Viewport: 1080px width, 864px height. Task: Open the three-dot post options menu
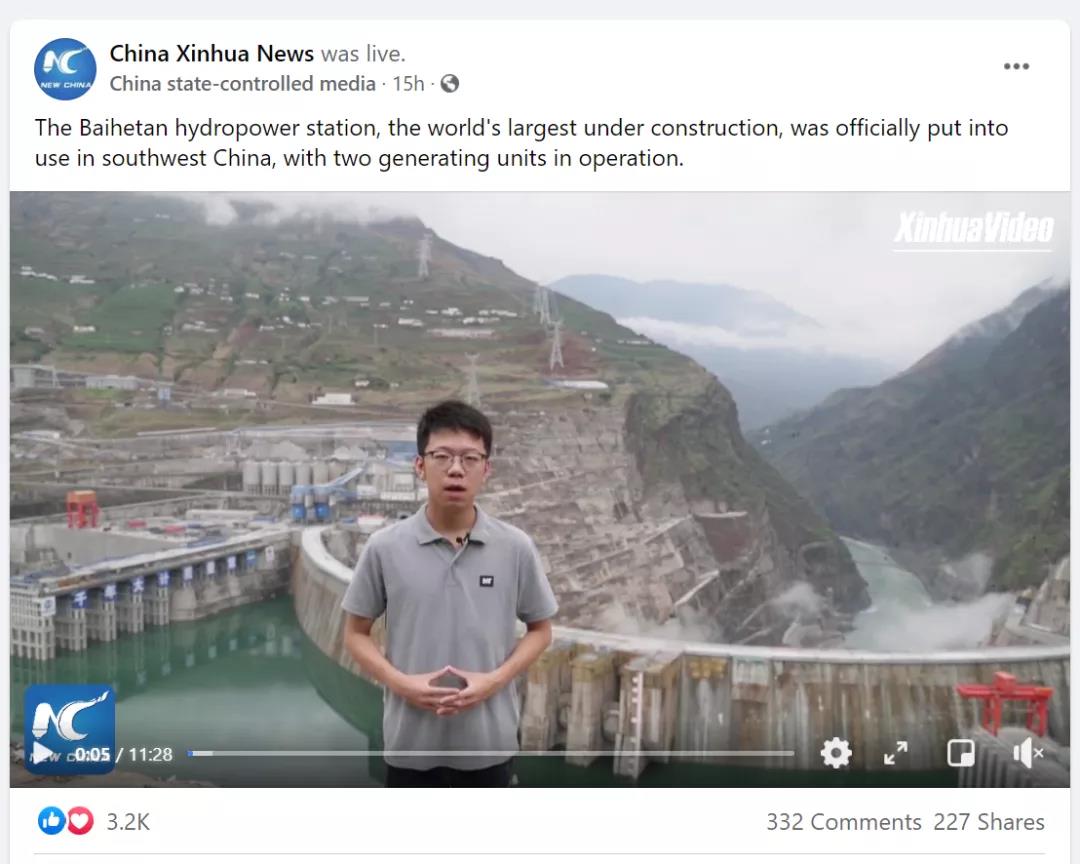tap(1016, 66)
